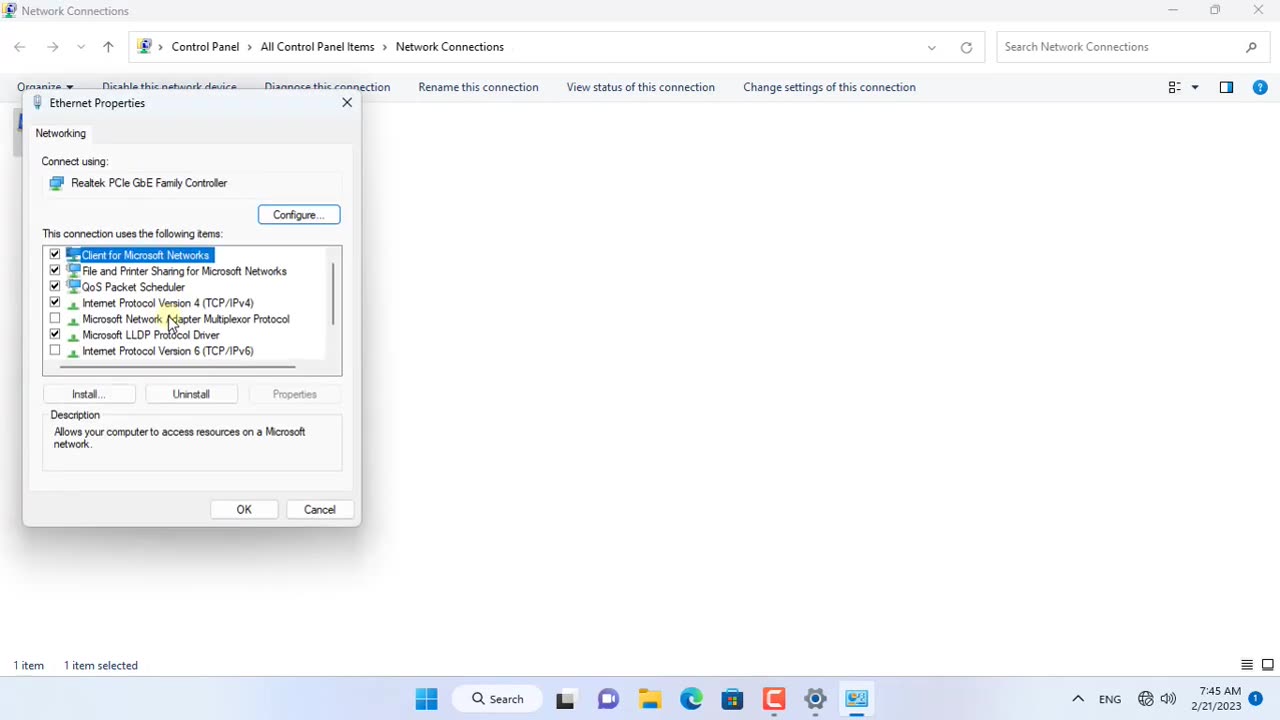Image resolution: width=1280 pixels, height=720 pixels.
Task: Select Control Panel in breadcrumb
Action: (205, 47)
